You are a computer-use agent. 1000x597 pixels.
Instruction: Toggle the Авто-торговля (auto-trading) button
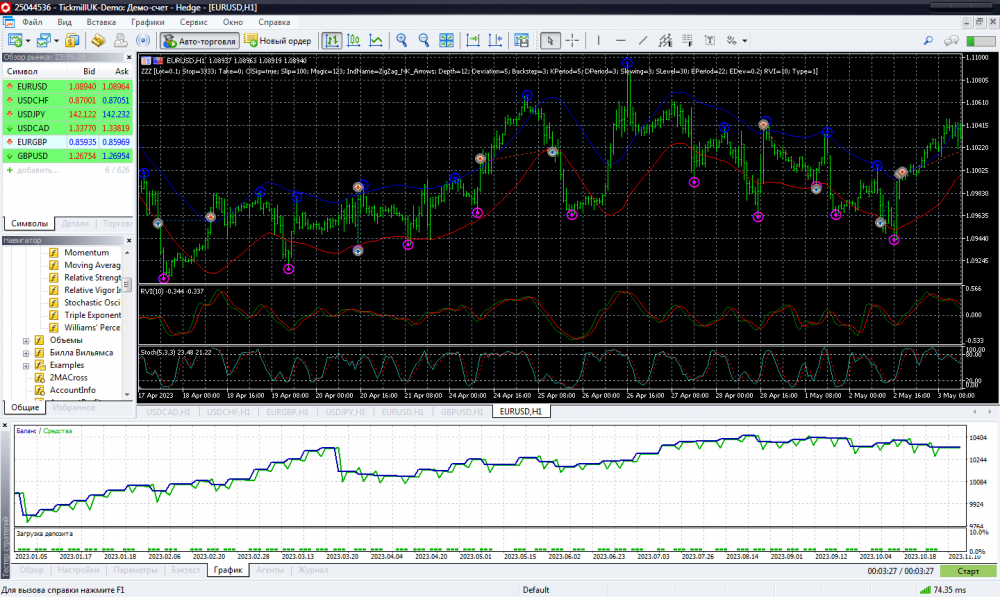(199, 41)
